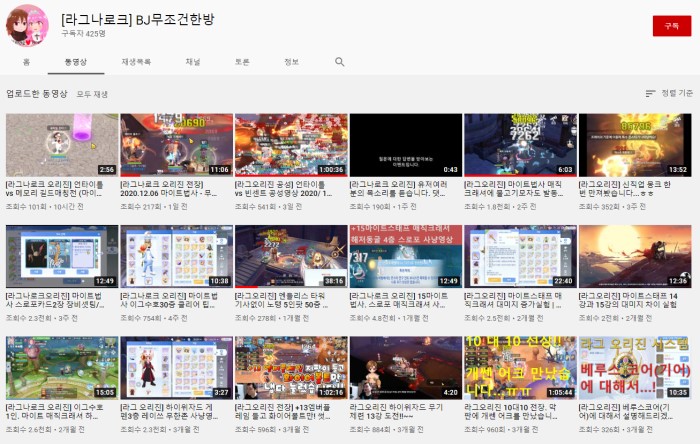
Task: Open title '[라그오리진 공성] 언타이틀 vs 빈센트'
Action: click(x=284, y=189)
